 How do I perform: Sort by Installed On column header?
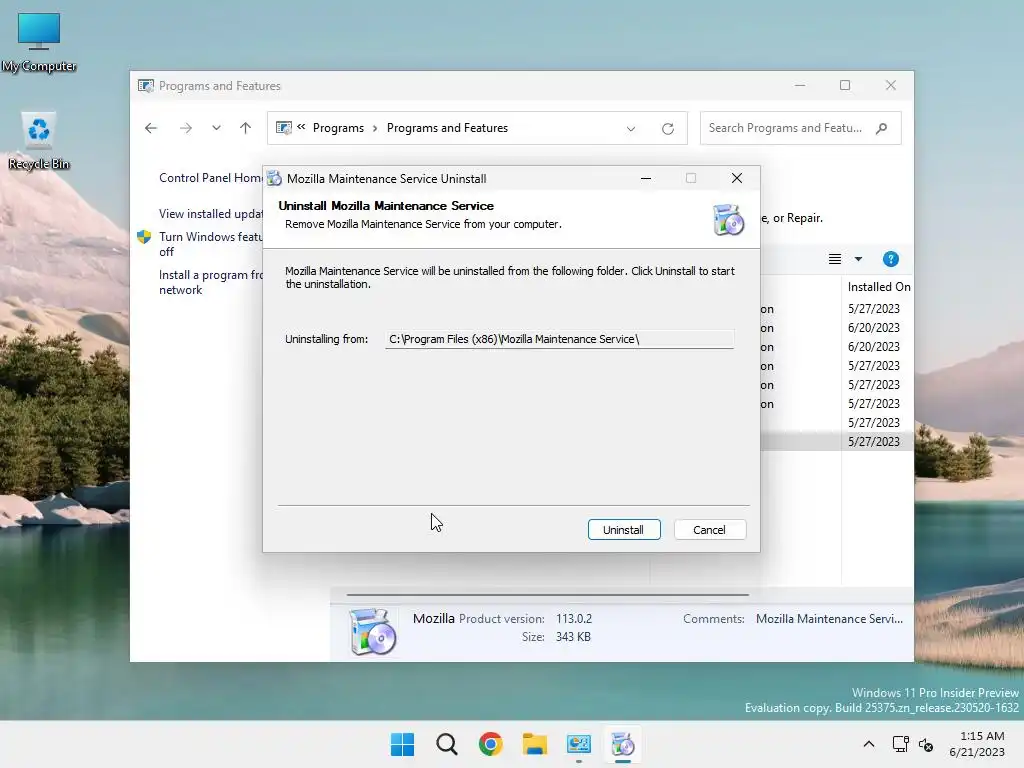[x=878, y=287]
